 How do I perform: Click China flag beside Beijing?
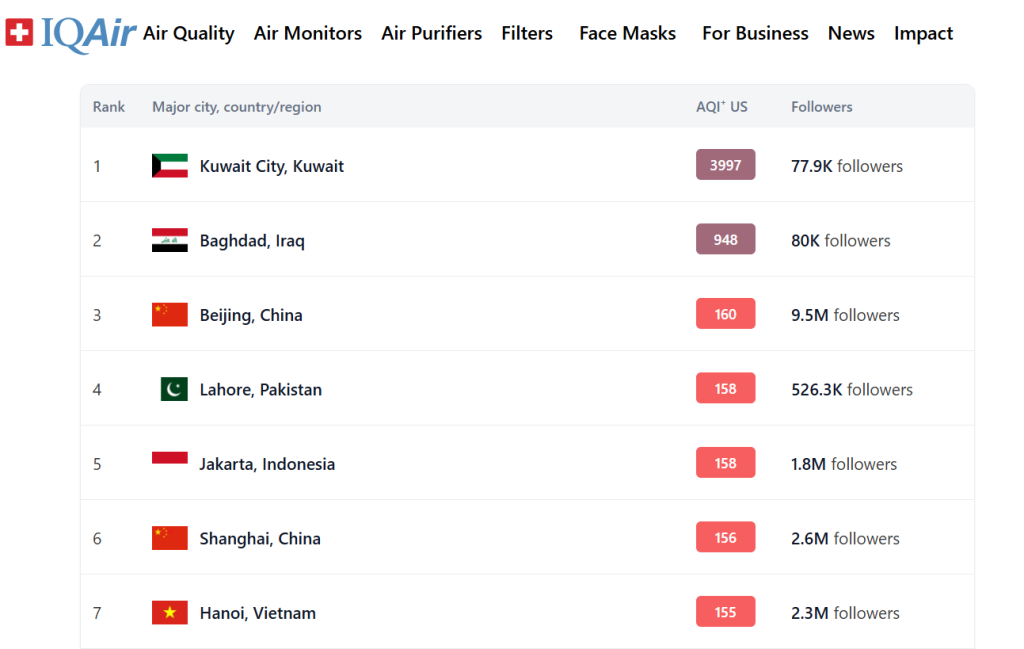tap(169, 315)
